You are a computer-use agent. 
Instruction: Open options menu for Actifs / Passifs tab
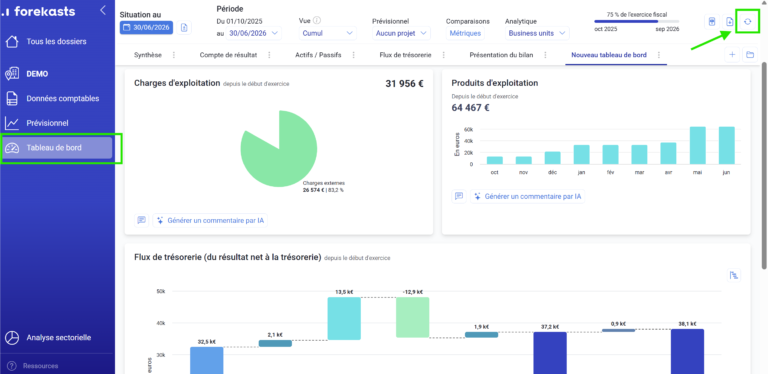[353, 55]
